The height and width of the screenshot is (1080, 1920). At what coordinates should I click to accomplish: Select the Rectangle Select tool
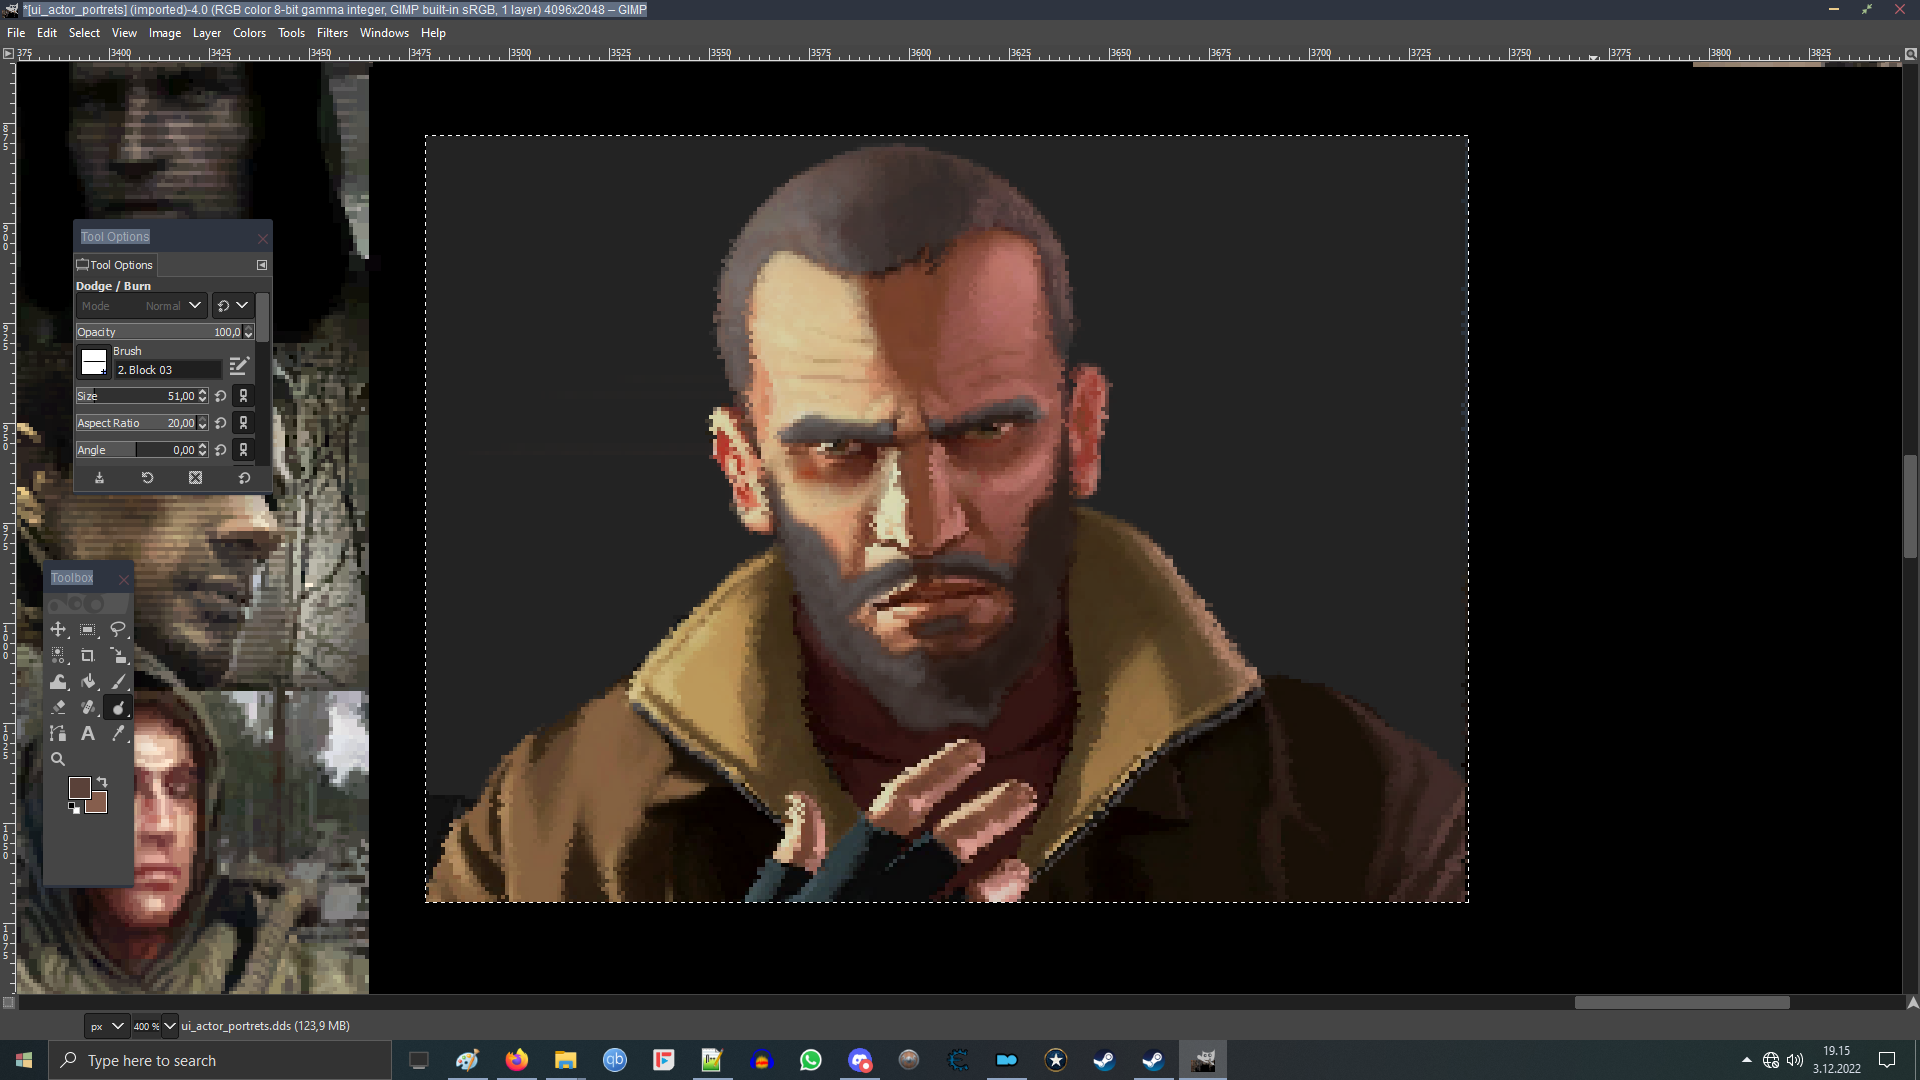coord(88,629)
